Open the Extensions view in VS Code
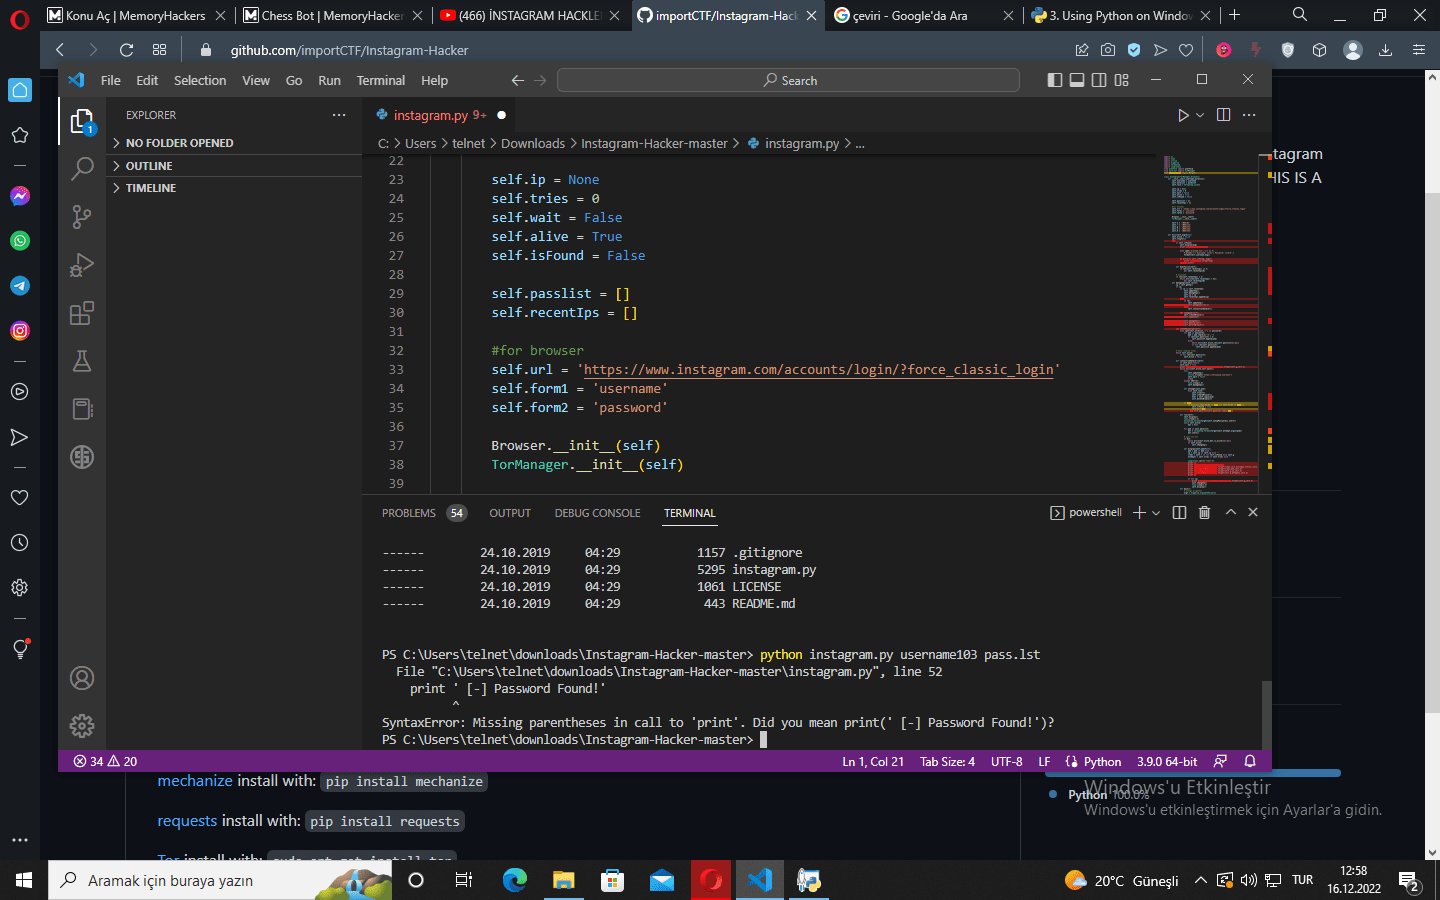 click(x=82, y=313)
